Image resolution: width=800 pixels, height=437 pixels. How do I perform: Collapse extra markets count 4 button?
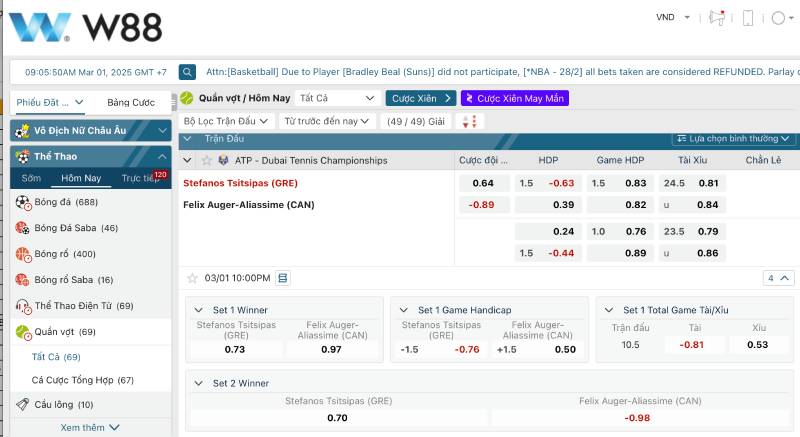(778, 278)
